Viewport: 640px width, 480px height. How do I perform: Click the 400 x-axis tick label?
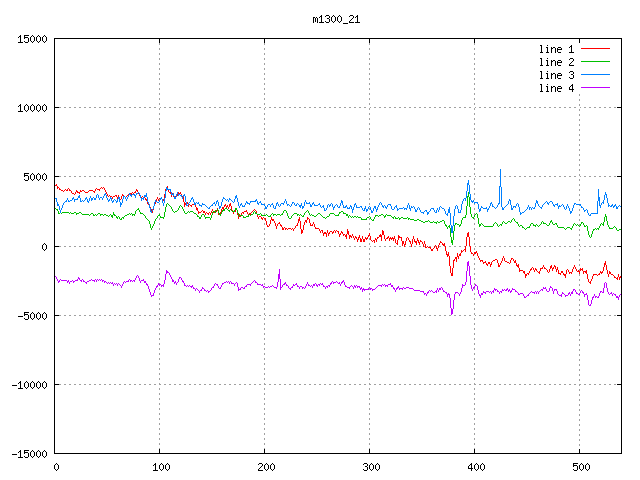pos(475,467)
